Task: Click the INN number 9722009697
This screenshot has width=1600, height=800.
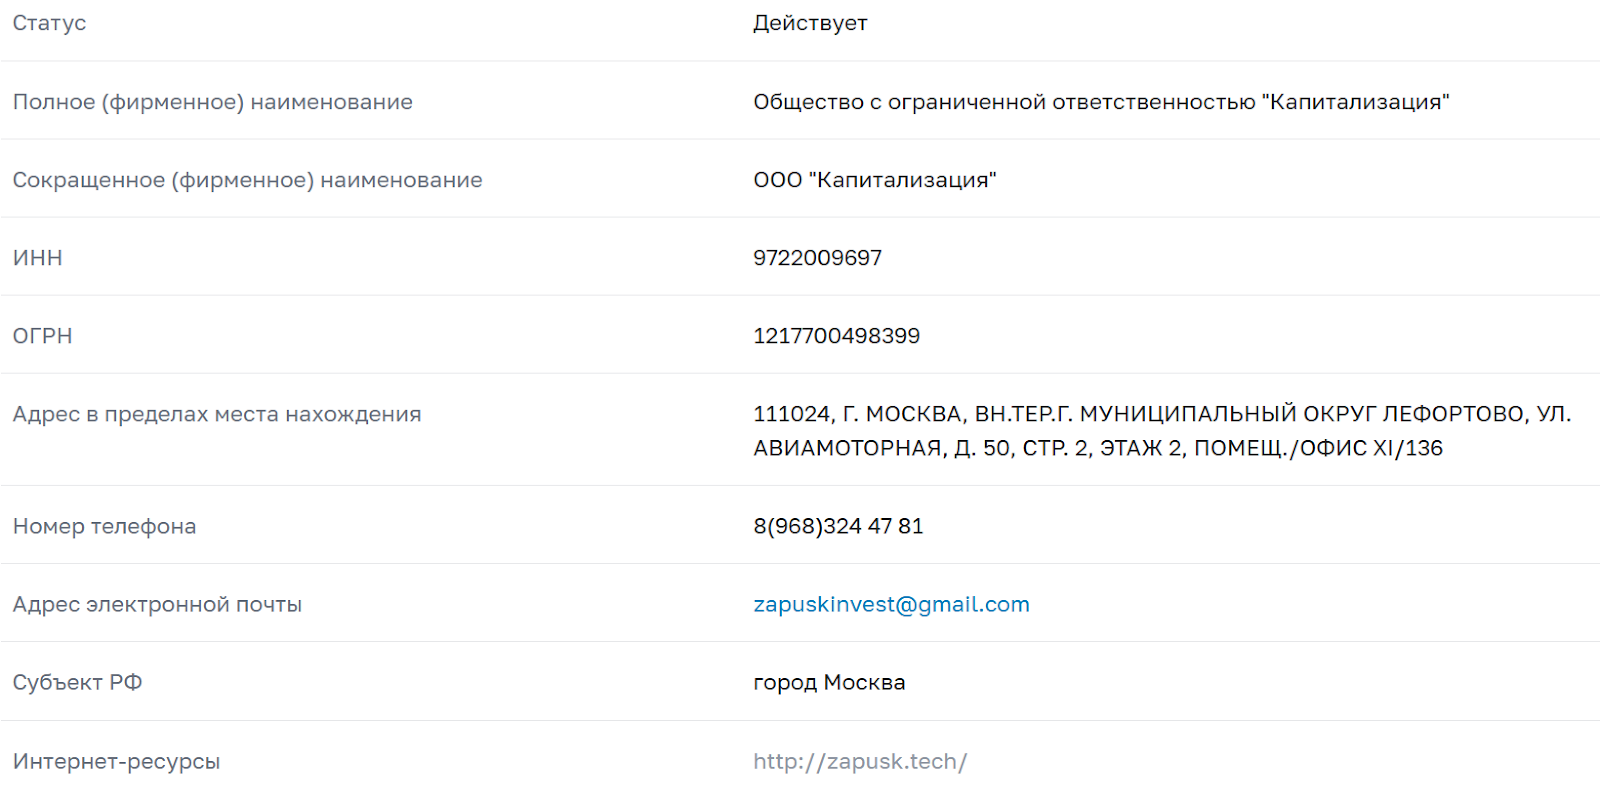Action: (x=817, y=258)
